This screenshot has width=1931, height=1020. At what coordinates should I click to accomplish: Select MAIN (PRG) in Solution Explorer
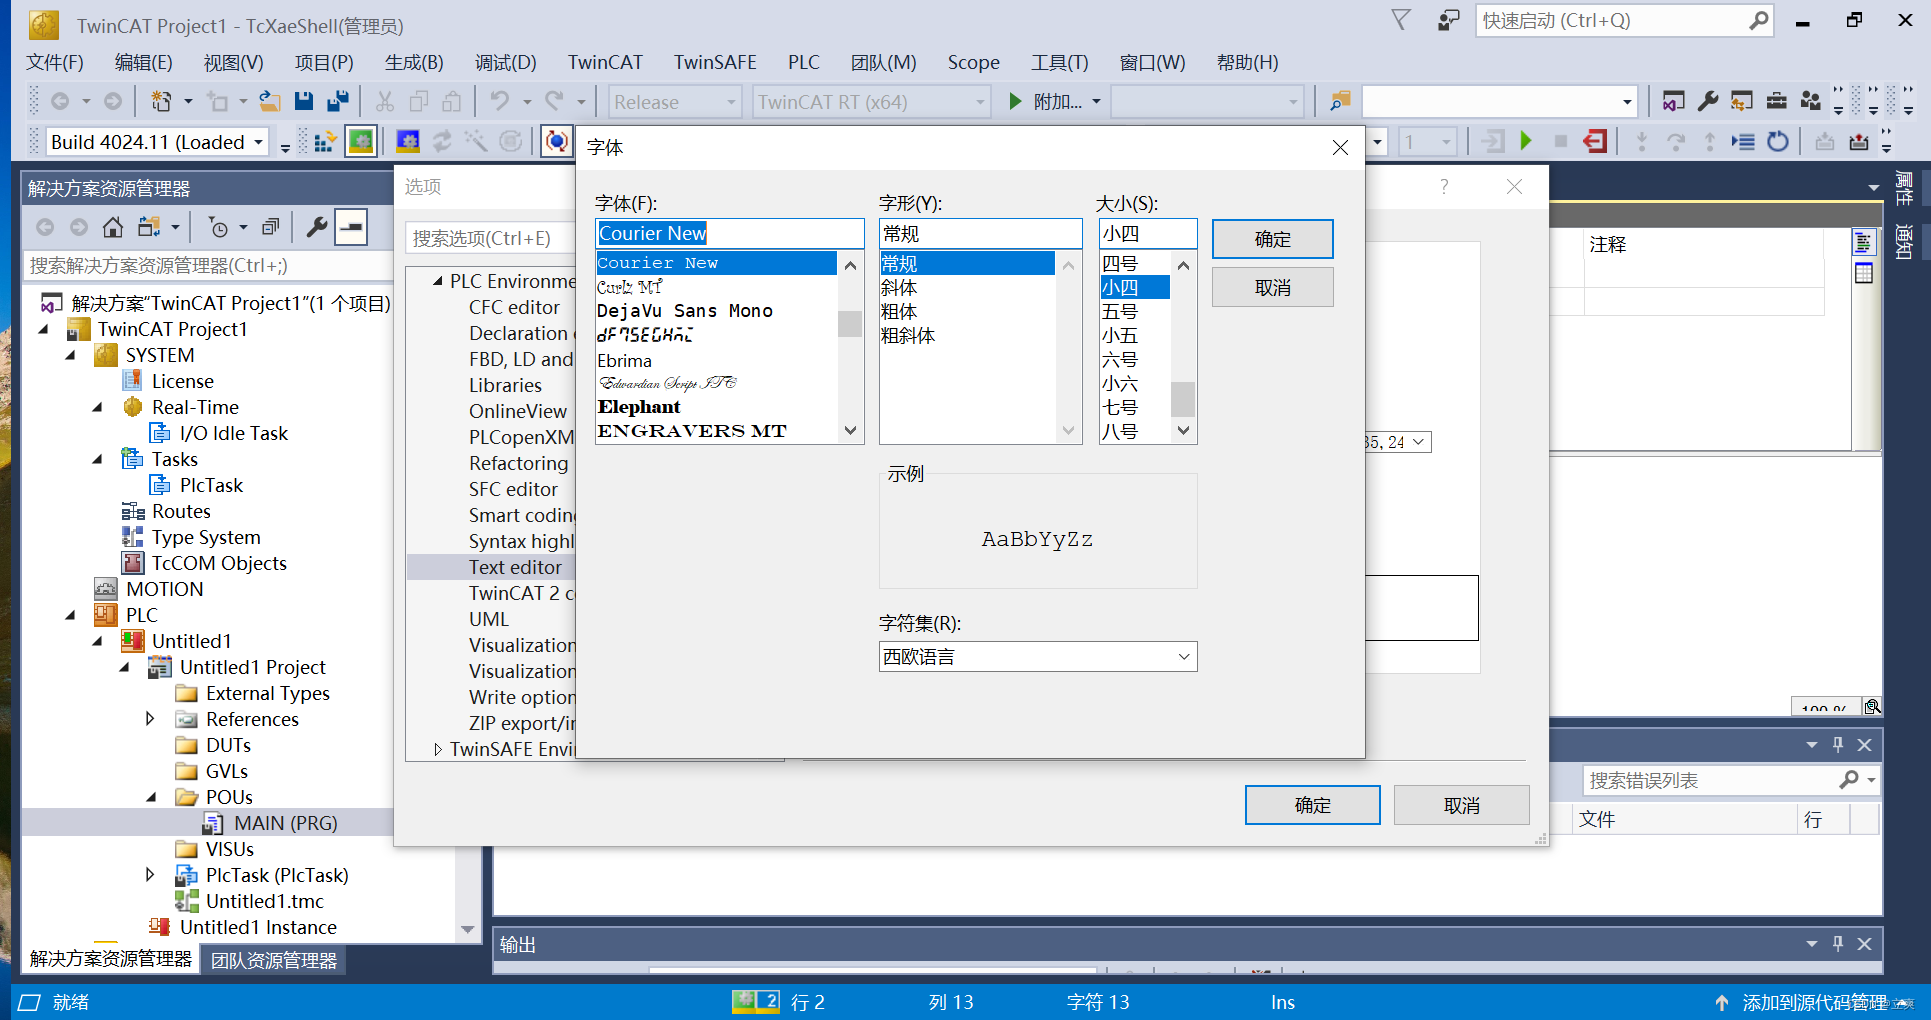(x=285, y=823)
